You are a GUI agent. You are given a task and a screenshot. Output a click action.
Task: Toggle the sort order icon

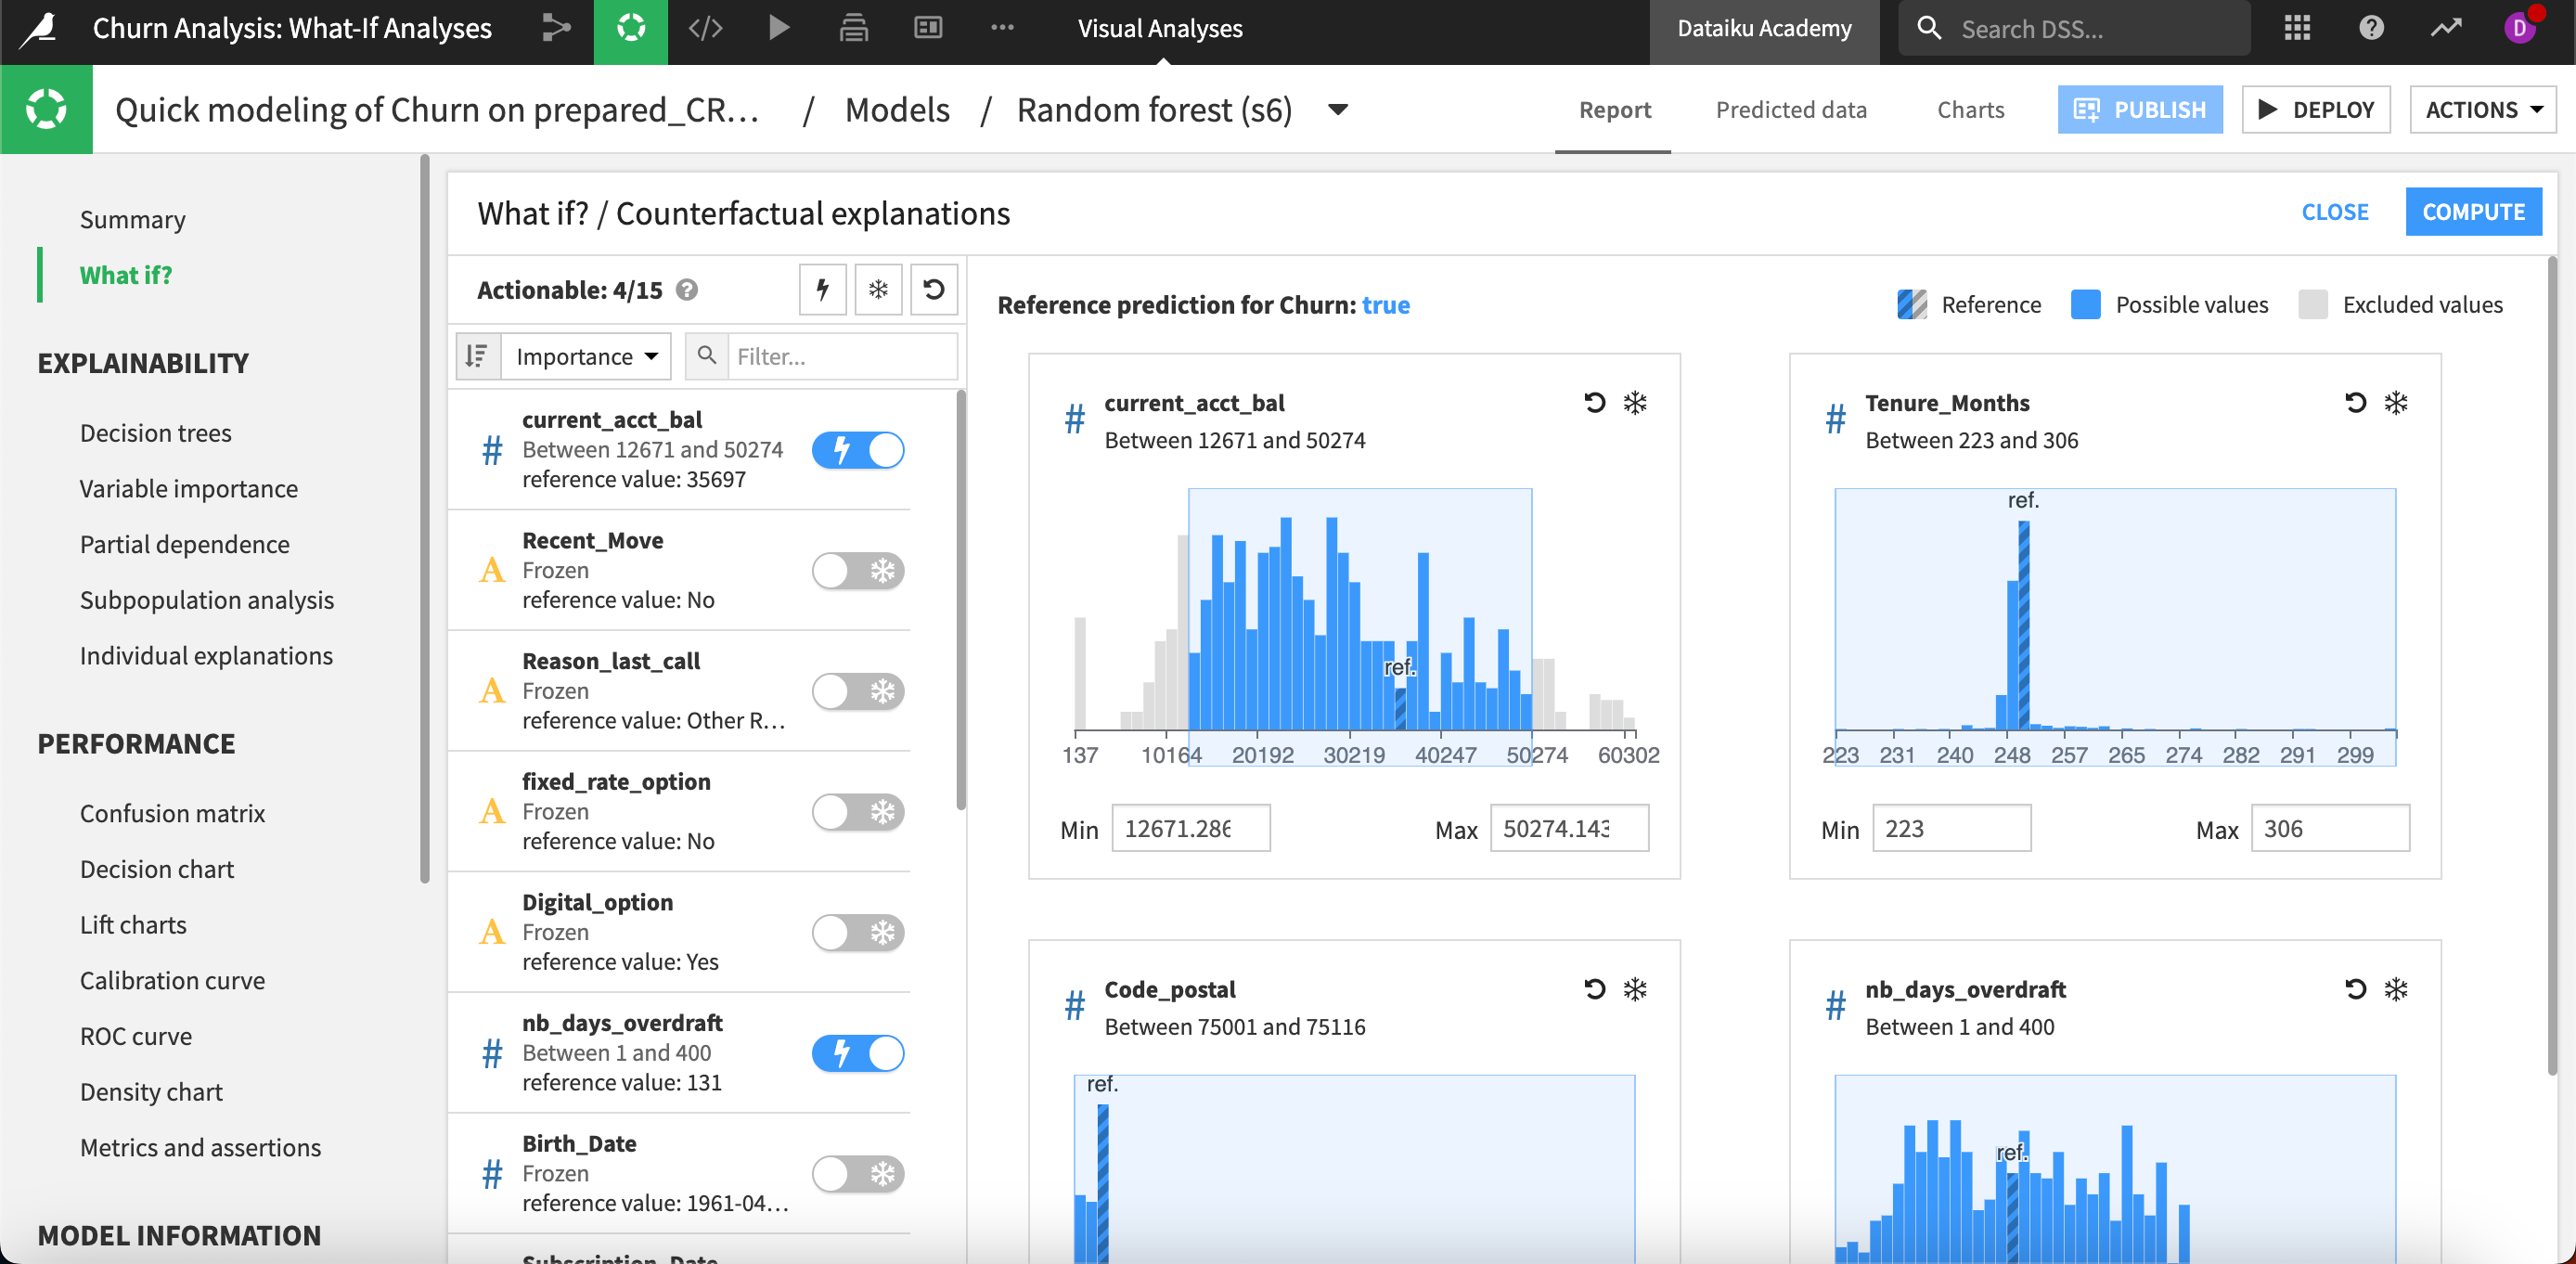click(478, 356)
